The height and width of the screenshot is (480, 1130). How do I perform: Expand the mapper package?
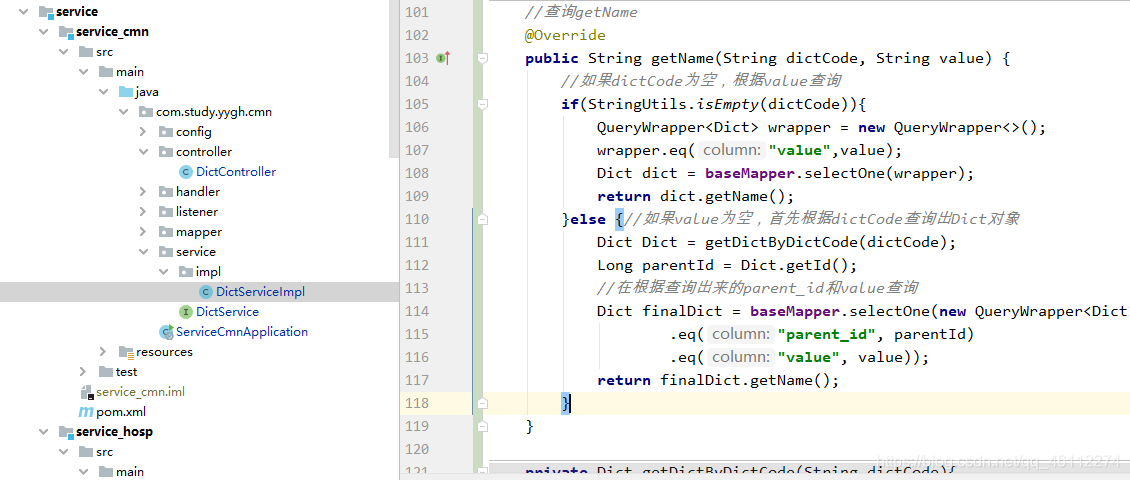point(143,232)
